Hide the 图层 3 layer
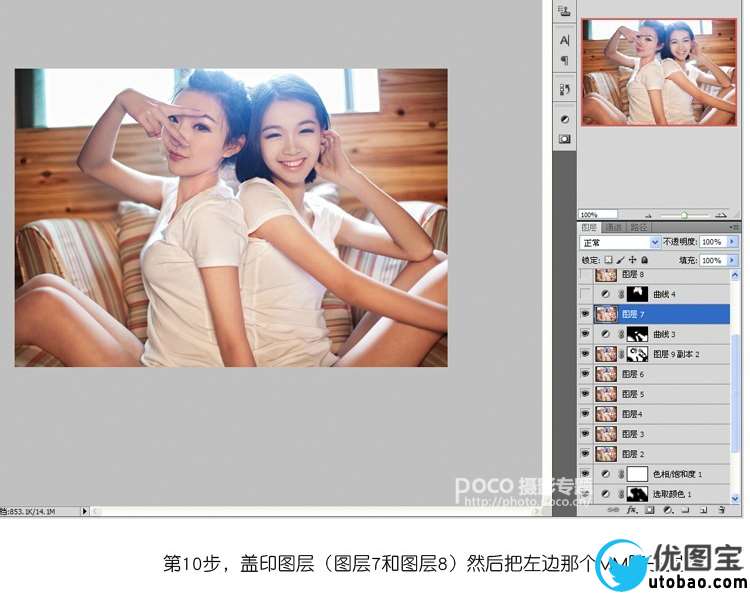This screenshot has height=596, width=750. [585, 434]
